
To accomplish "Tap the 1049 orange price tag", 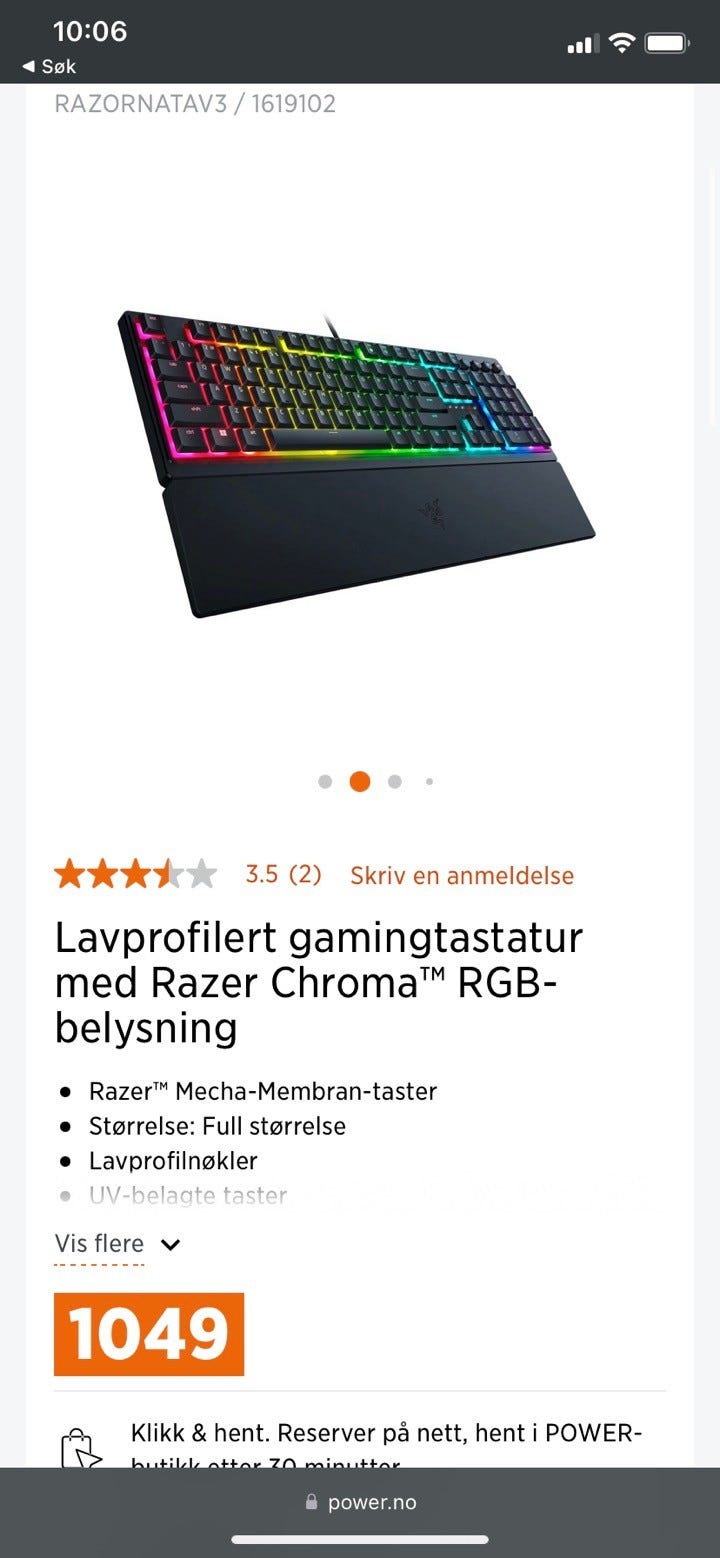I will click(x=149, y=1334).
